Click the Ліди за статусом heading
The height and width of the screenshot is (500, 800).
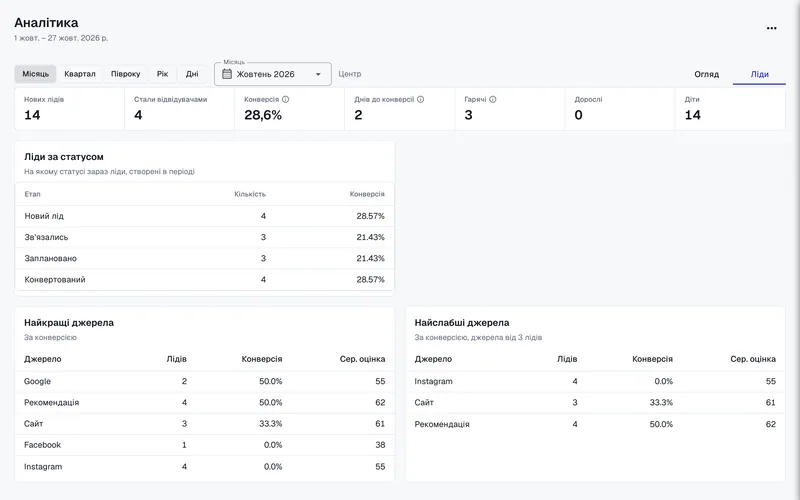64,157
